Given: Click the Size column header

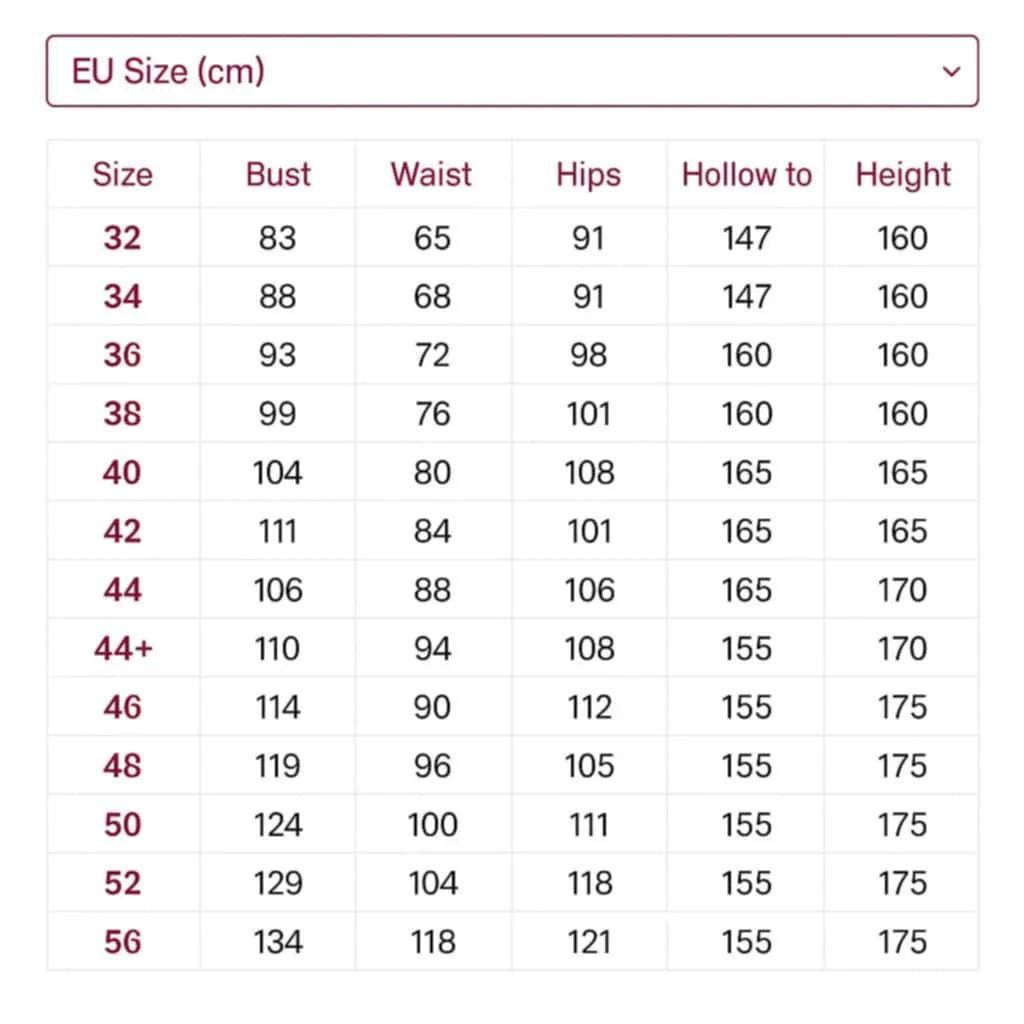Looking at the screenshot, I should click(122, 174).
